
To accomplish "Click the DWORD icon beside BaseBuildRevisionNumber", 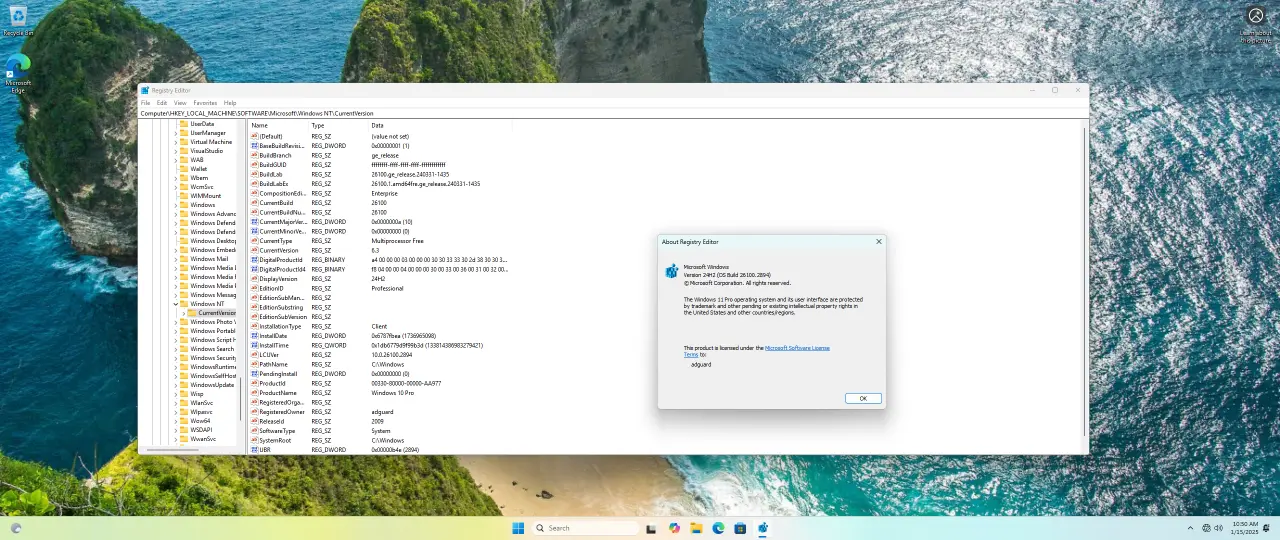I will point(255,146).
